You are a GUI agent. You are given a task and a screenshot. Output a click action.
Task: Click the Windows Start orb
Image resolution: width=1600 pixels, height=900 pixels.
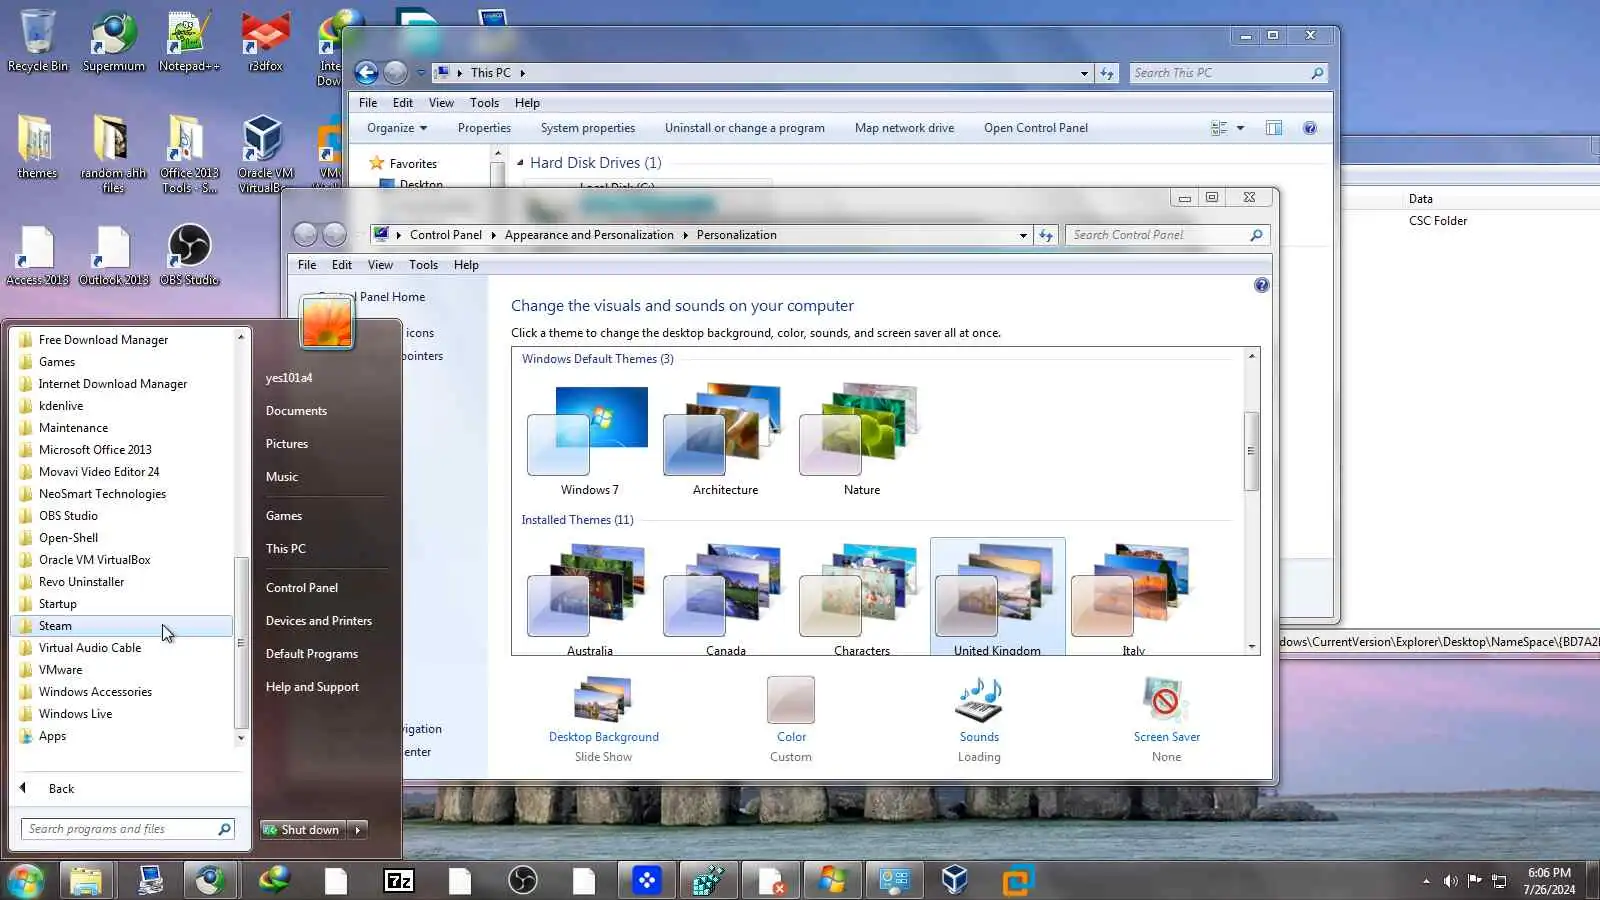[x=25, y=880]
